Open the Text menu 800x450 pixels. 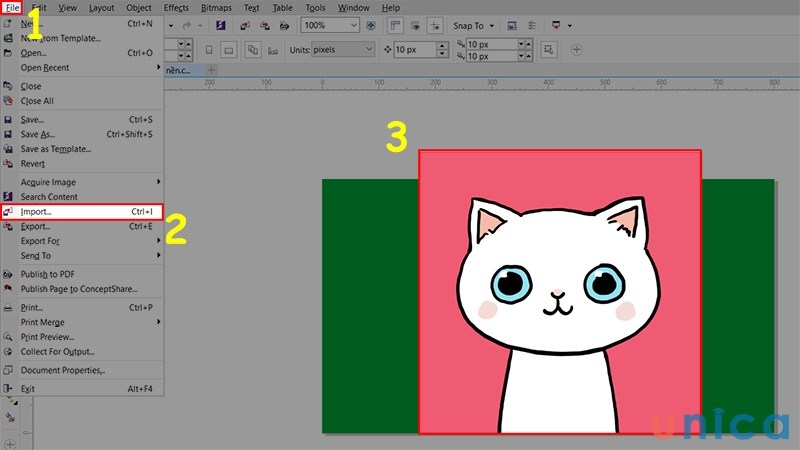click(x=252, y=8)
